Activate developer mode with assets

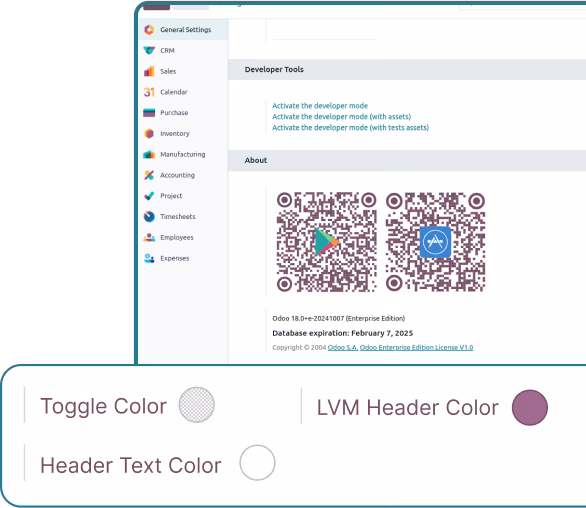coord(342,117)
